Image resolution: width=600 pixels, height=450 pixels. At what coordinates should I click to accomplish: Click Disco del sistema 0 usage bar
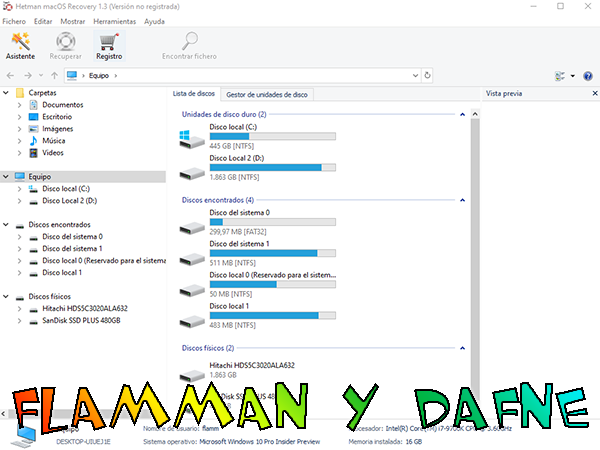[272, 222]
